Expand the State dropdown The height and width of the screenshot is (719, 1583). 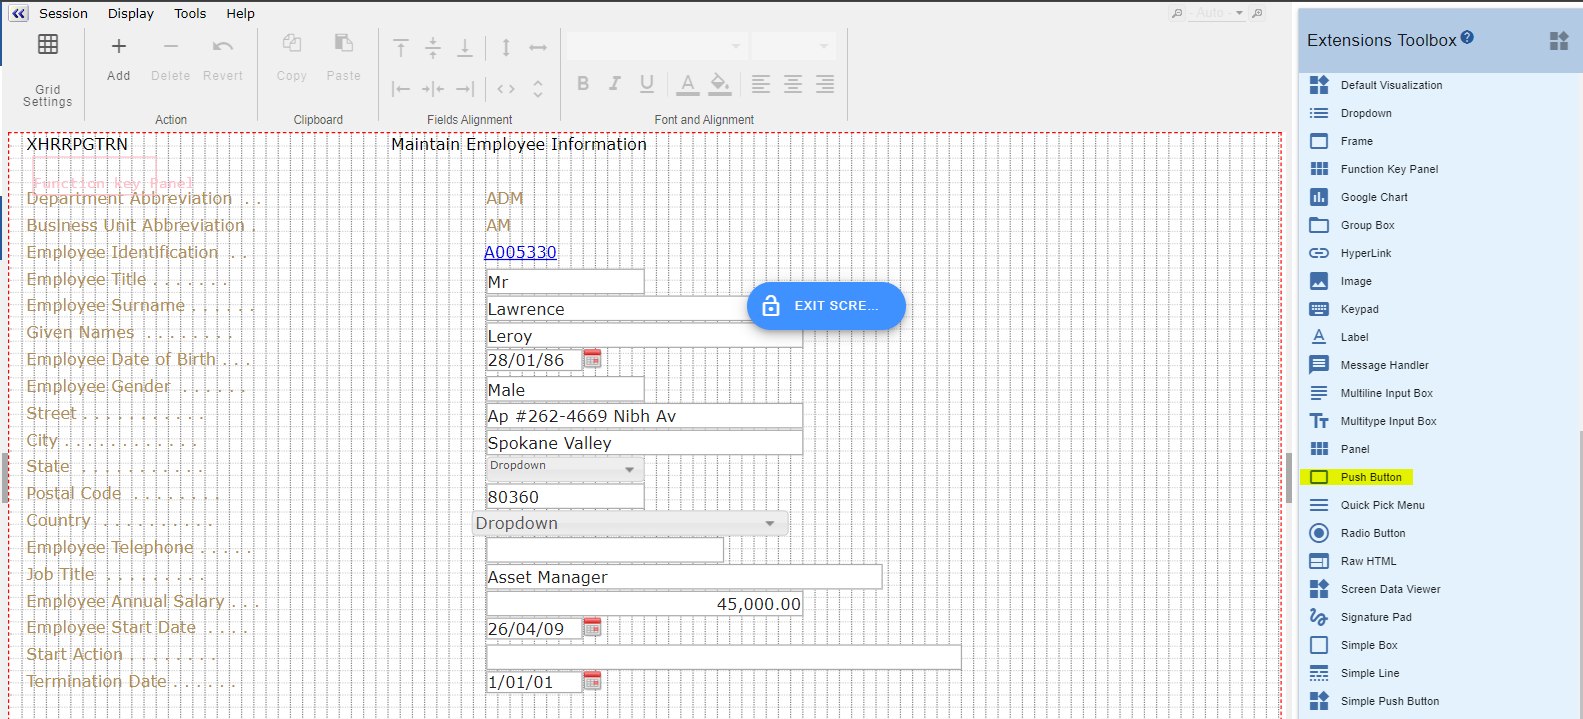pos(629,468)
